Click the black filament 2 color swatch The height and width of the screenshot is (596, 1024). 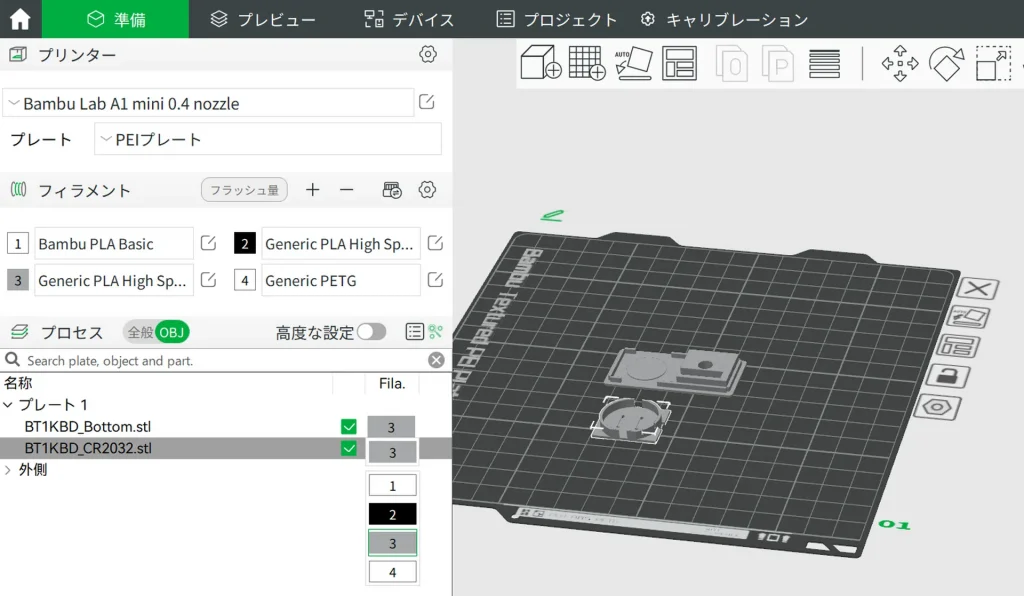coord(245,244)
